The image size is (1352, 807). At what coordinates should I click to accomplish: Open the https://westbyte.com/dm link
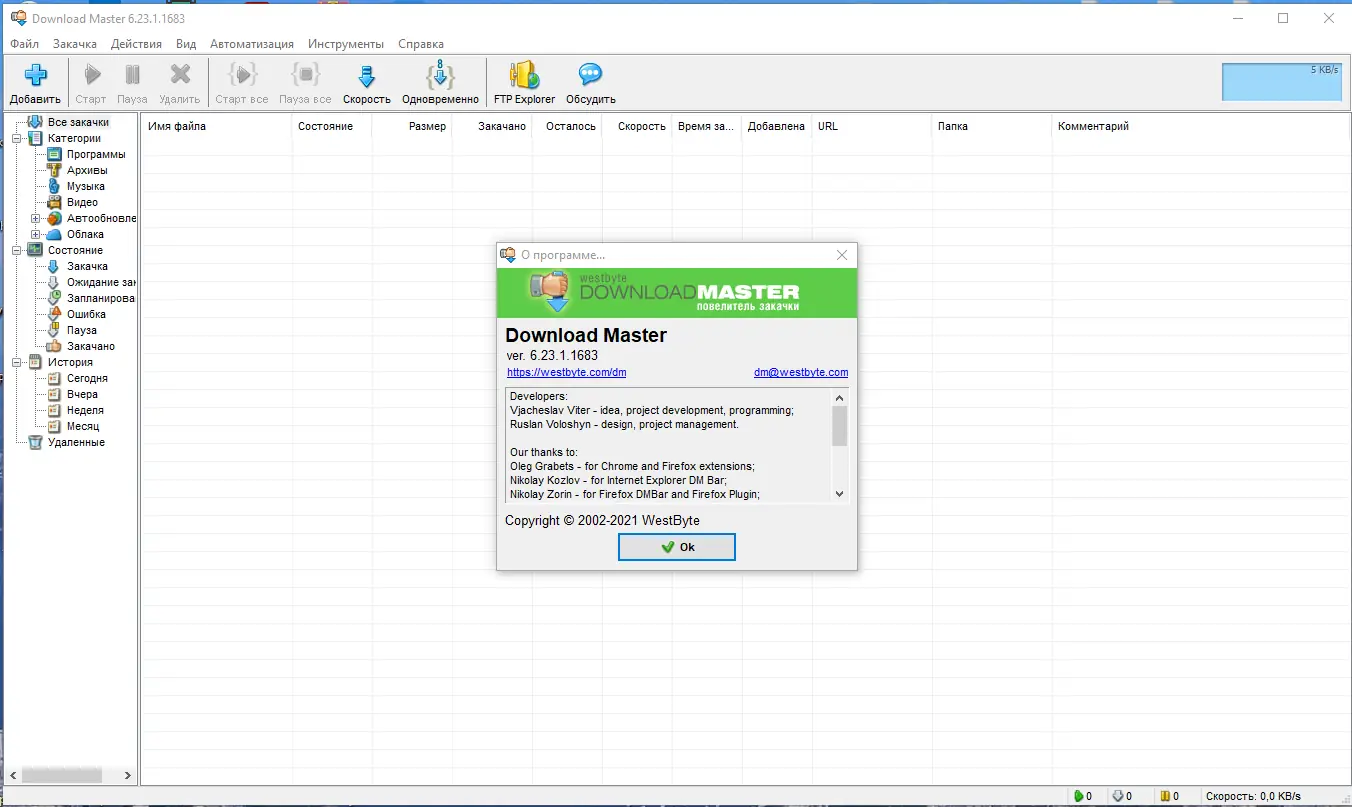pos(566,373)
